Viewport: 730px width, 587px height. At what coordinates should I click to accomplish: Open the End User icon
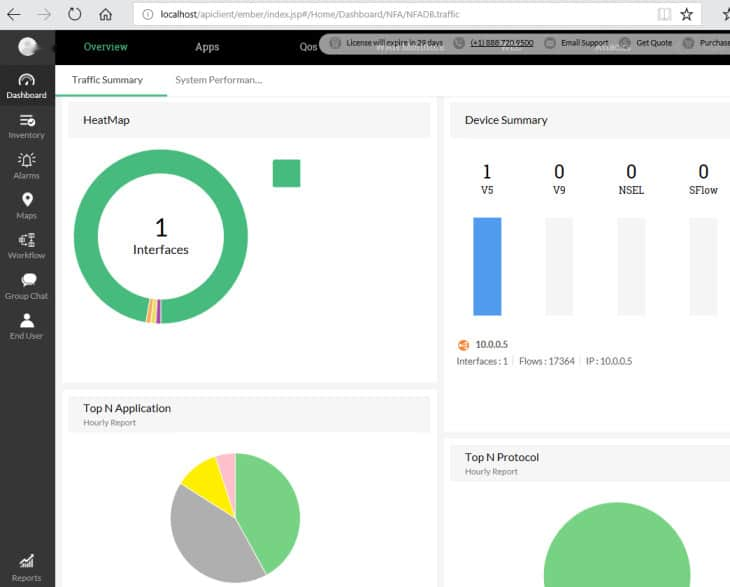point(27,321)
